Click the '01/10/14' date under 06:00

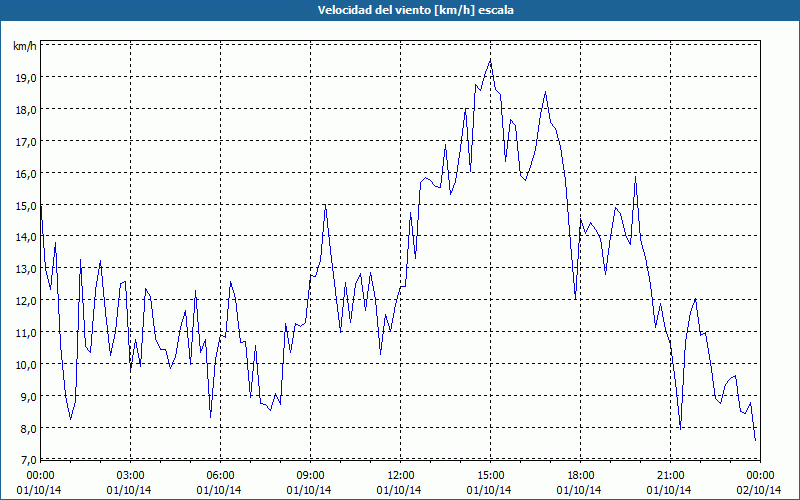218,490
